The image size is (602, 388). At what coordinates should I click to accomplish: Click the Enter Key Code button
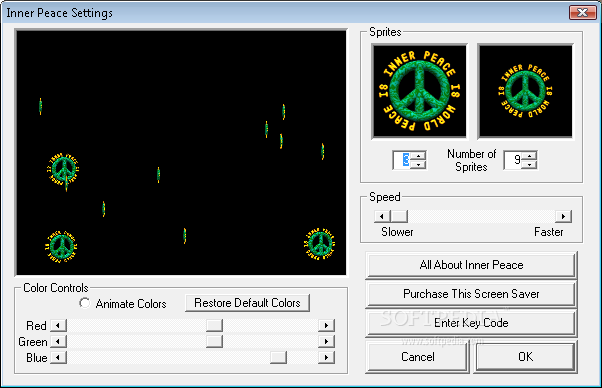coord(471,323)
